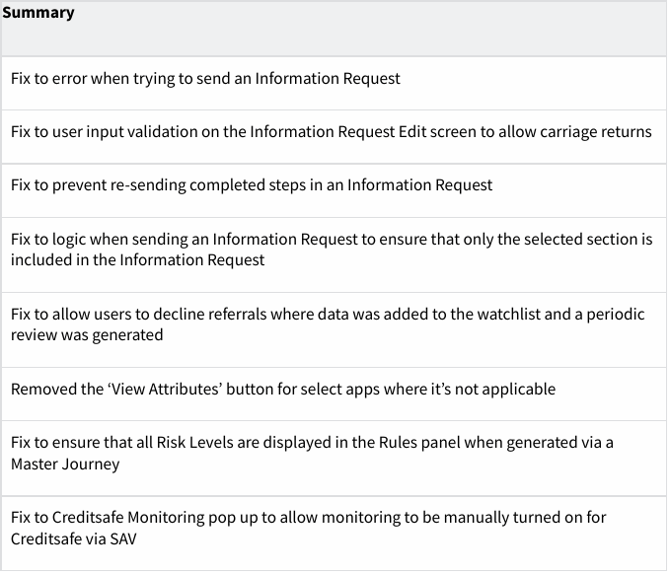Screen dimensions: 670x573
Task: Select the row about logic when sending an Information Request
Action: click(331, 250)
